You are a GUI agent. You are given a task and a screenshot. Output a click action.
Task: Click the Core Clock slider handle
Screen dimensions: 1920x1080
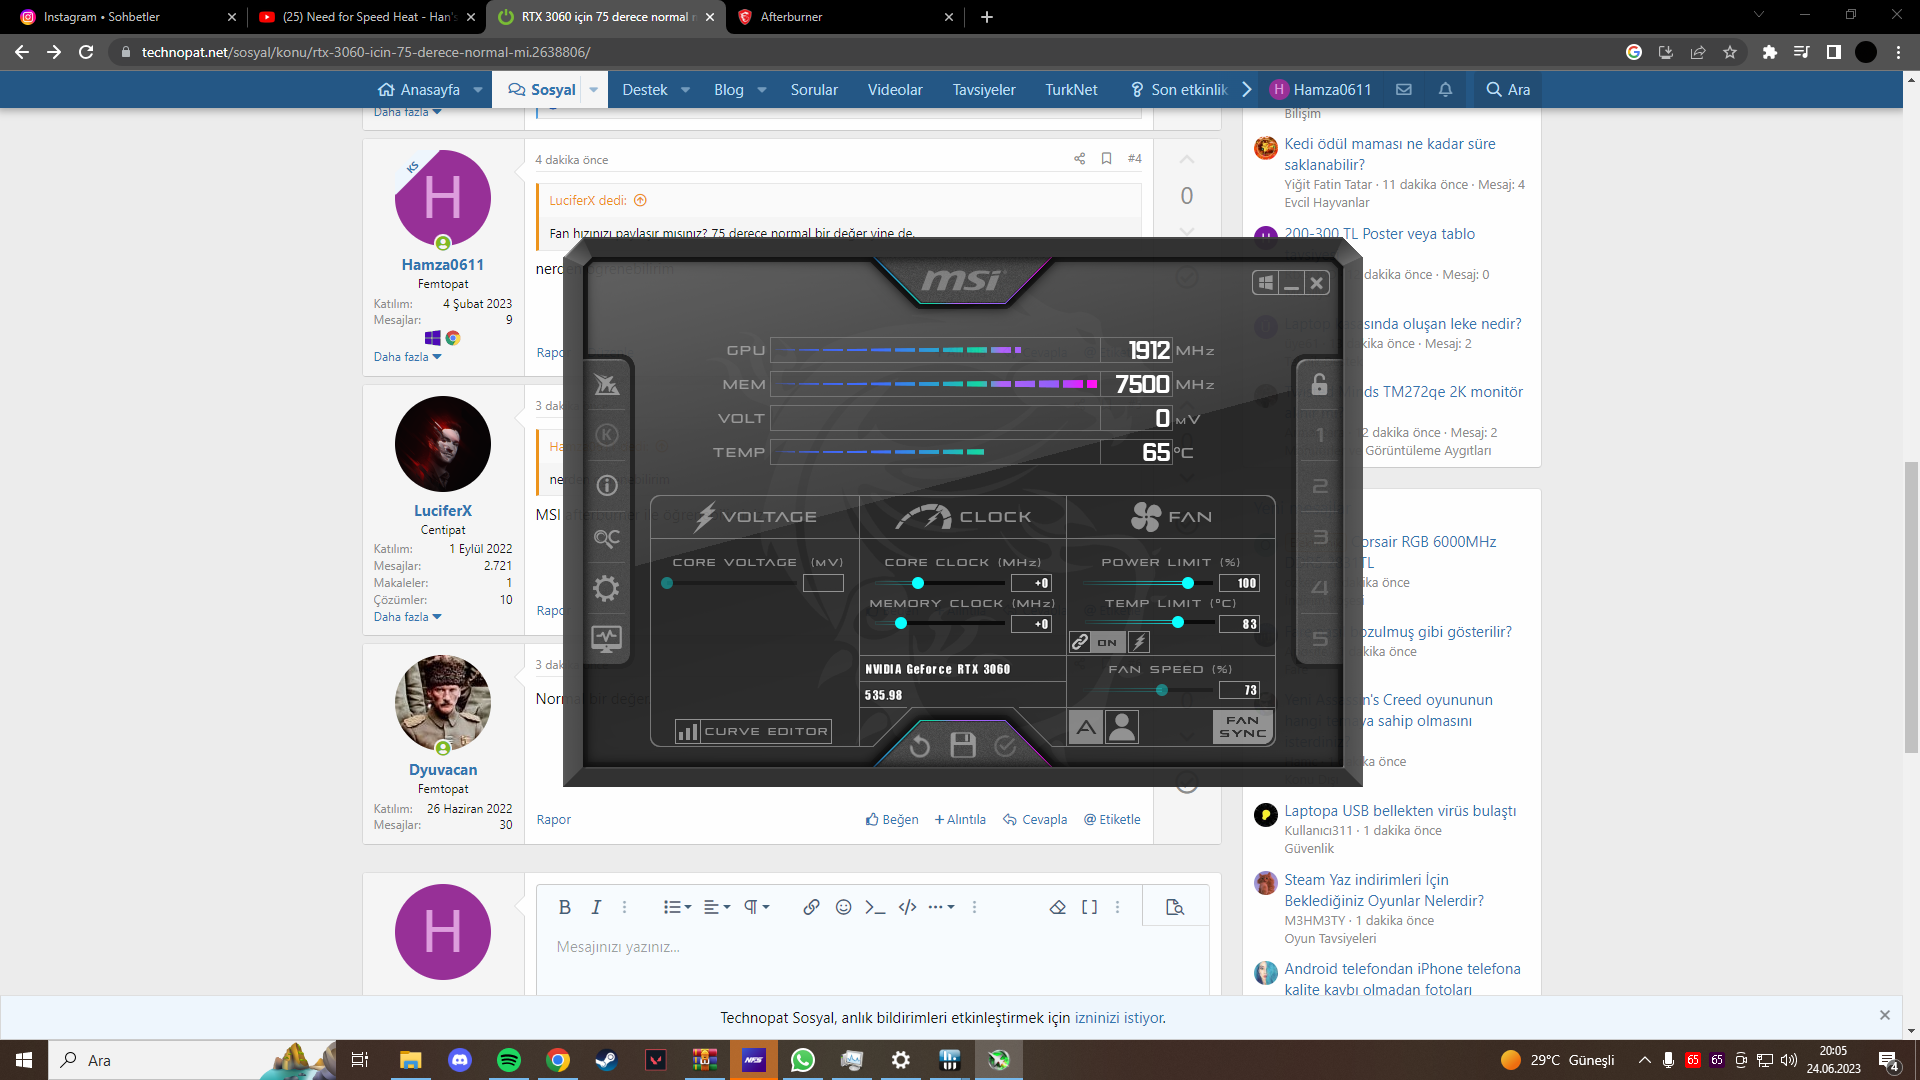917,583
